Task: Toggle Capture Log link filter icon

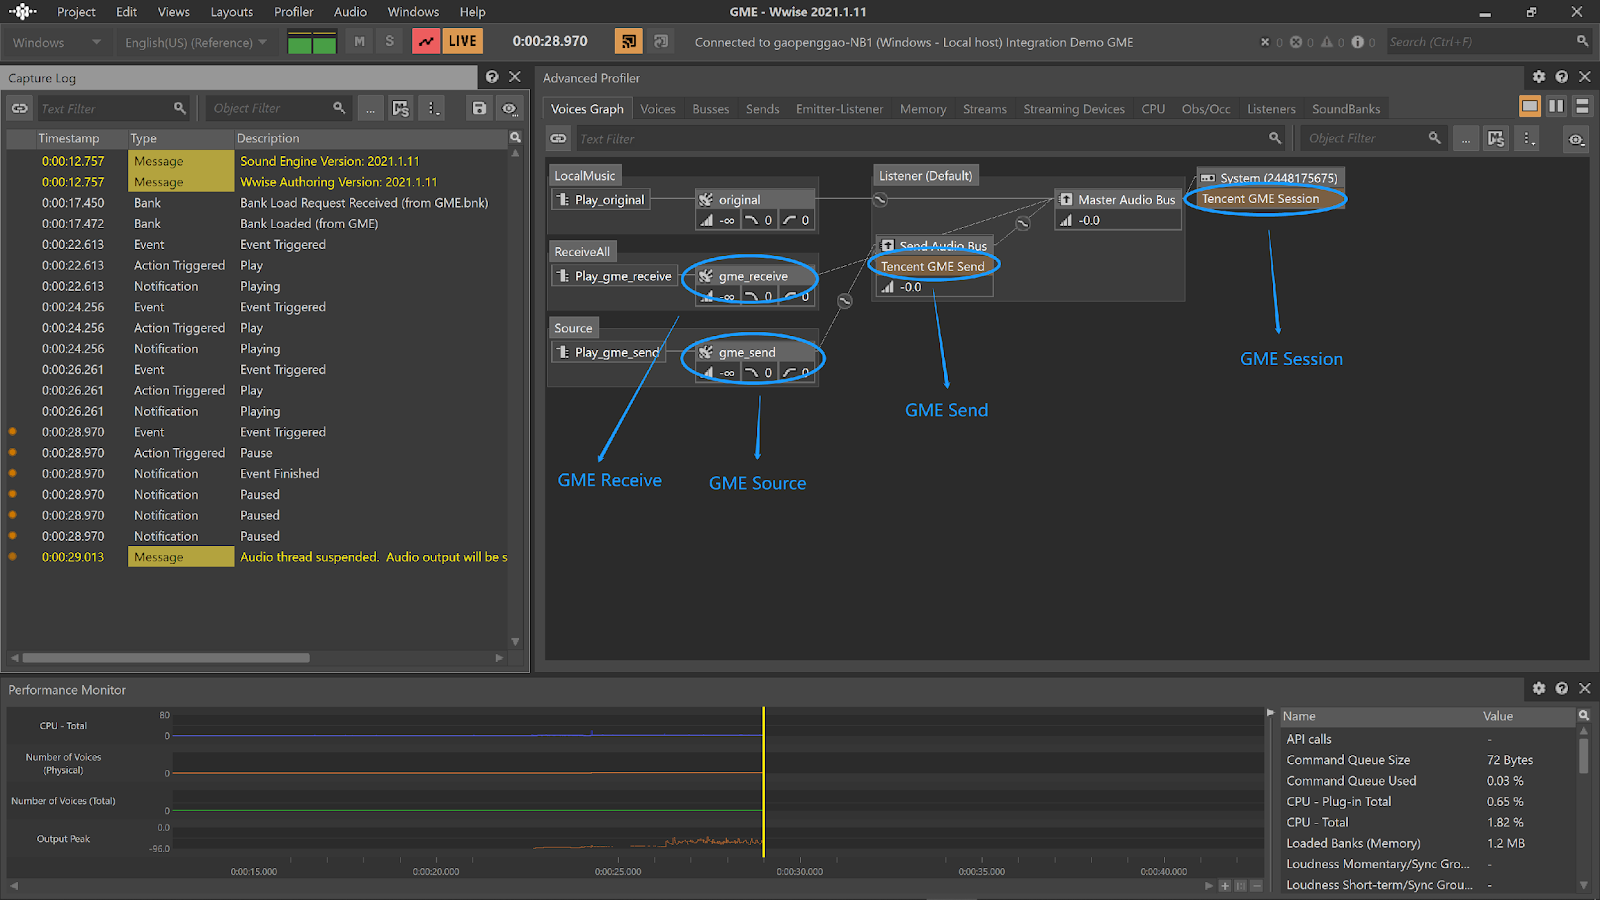Action: point(20,108)
